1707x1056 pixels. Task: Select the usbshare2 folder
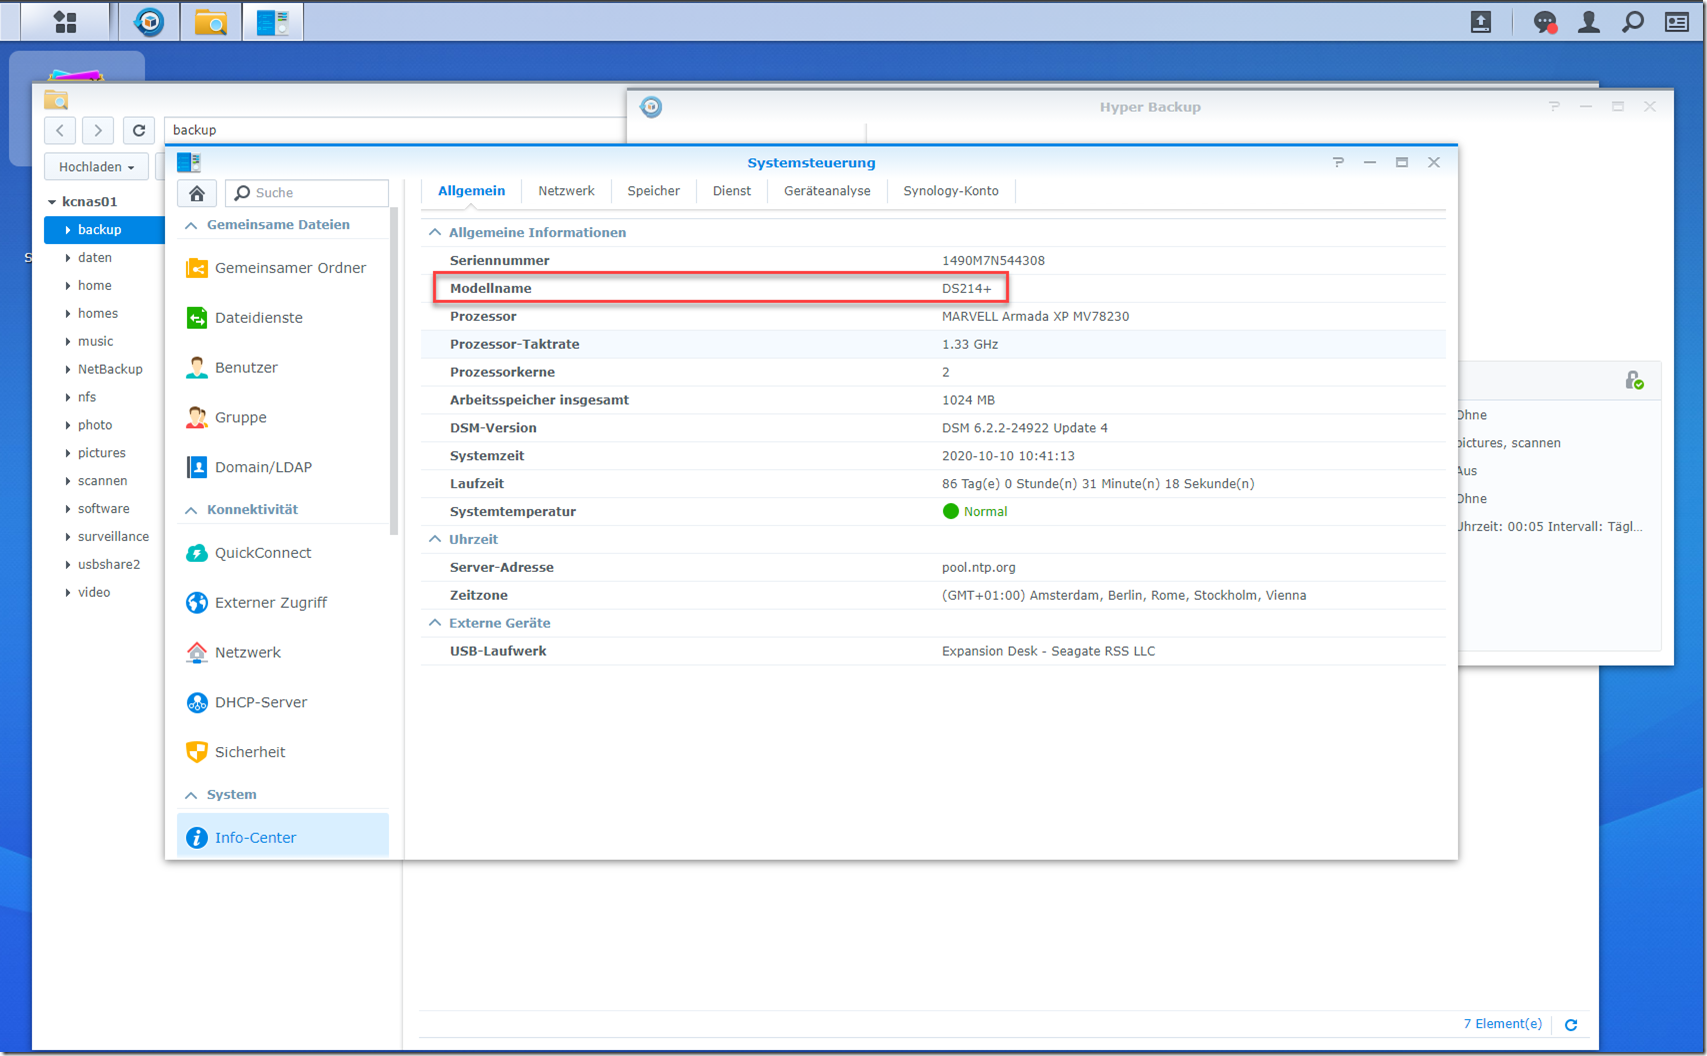click(109, 565)
